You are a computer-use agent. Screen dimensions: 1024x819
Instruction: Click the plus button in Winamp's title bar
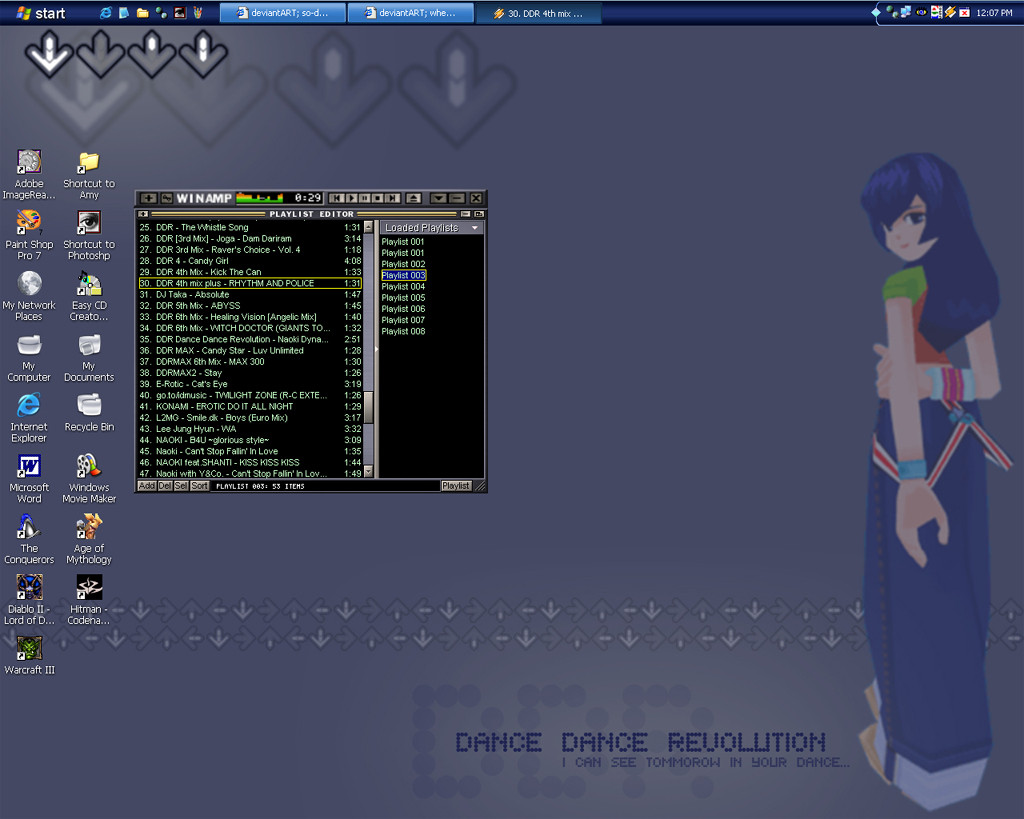(149, 198)
